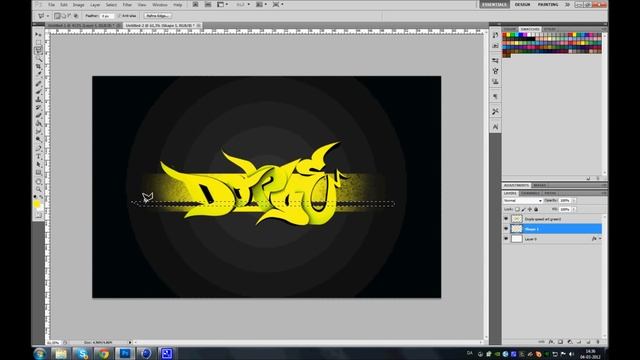This screenshot has width=640, height=360.
Task: Hide the selected Shape 1 layer eye
Action: point(506,229)
